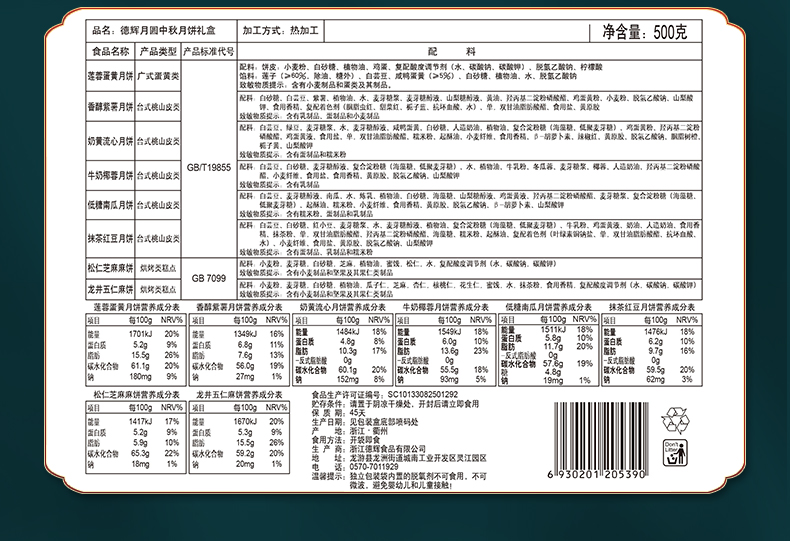The width and height of the screenshot is (790, 541).
Task: Select product name 德辉月圆中秋月饼礼盒
Action: [167, 31]
